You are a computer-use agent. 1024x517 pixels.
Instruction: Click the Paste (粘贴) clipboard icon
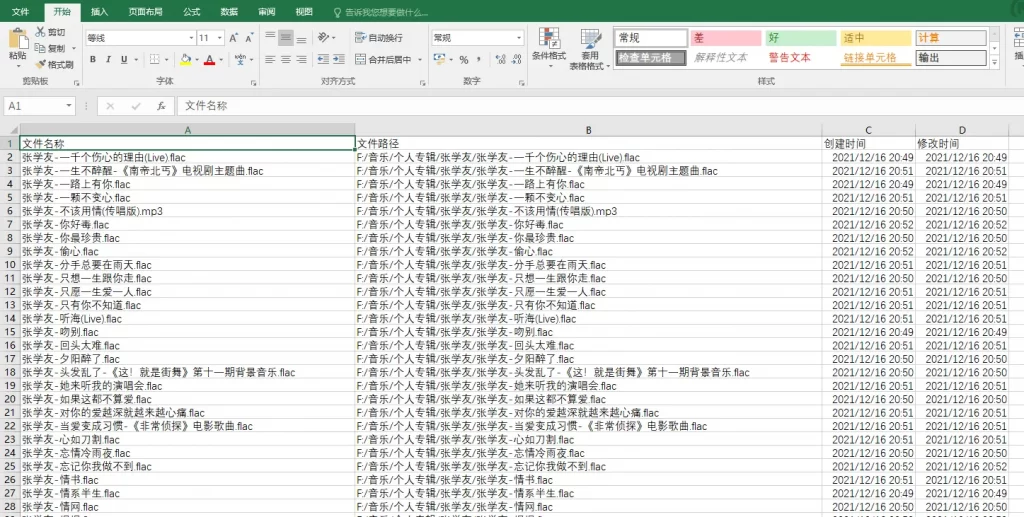click(18, 39)
